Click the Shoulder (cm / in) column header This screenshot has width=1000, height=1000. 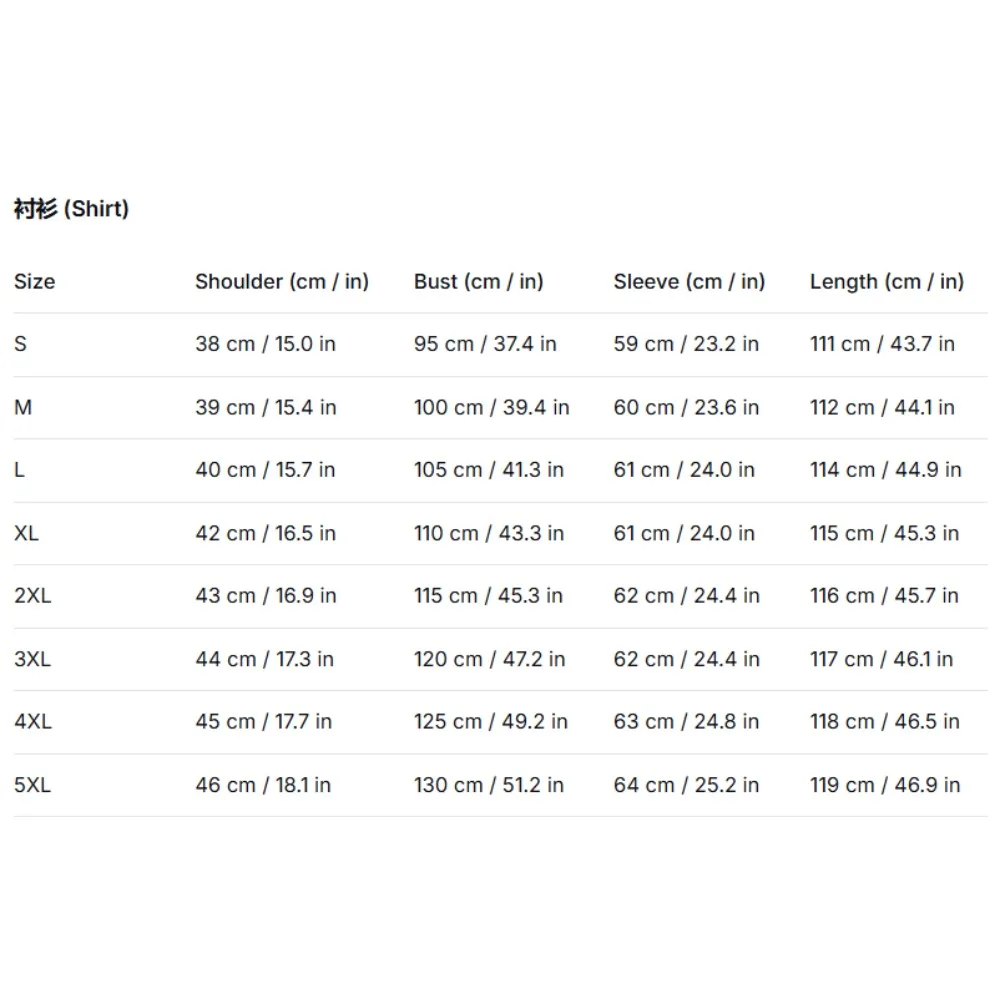pyautogui.click(x=282, y=281)
